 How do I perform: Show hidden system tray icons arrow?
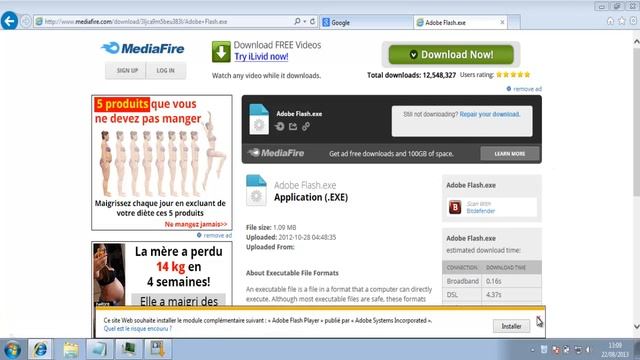pyautogui.click(x=532, y=350)
